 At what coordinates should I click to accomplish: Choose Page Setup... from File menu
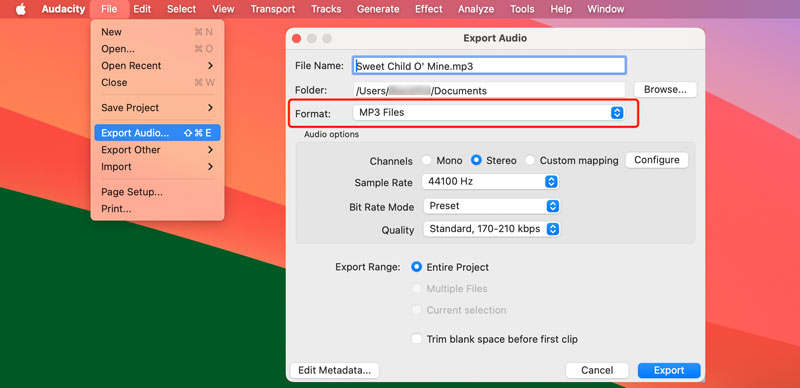157,192
